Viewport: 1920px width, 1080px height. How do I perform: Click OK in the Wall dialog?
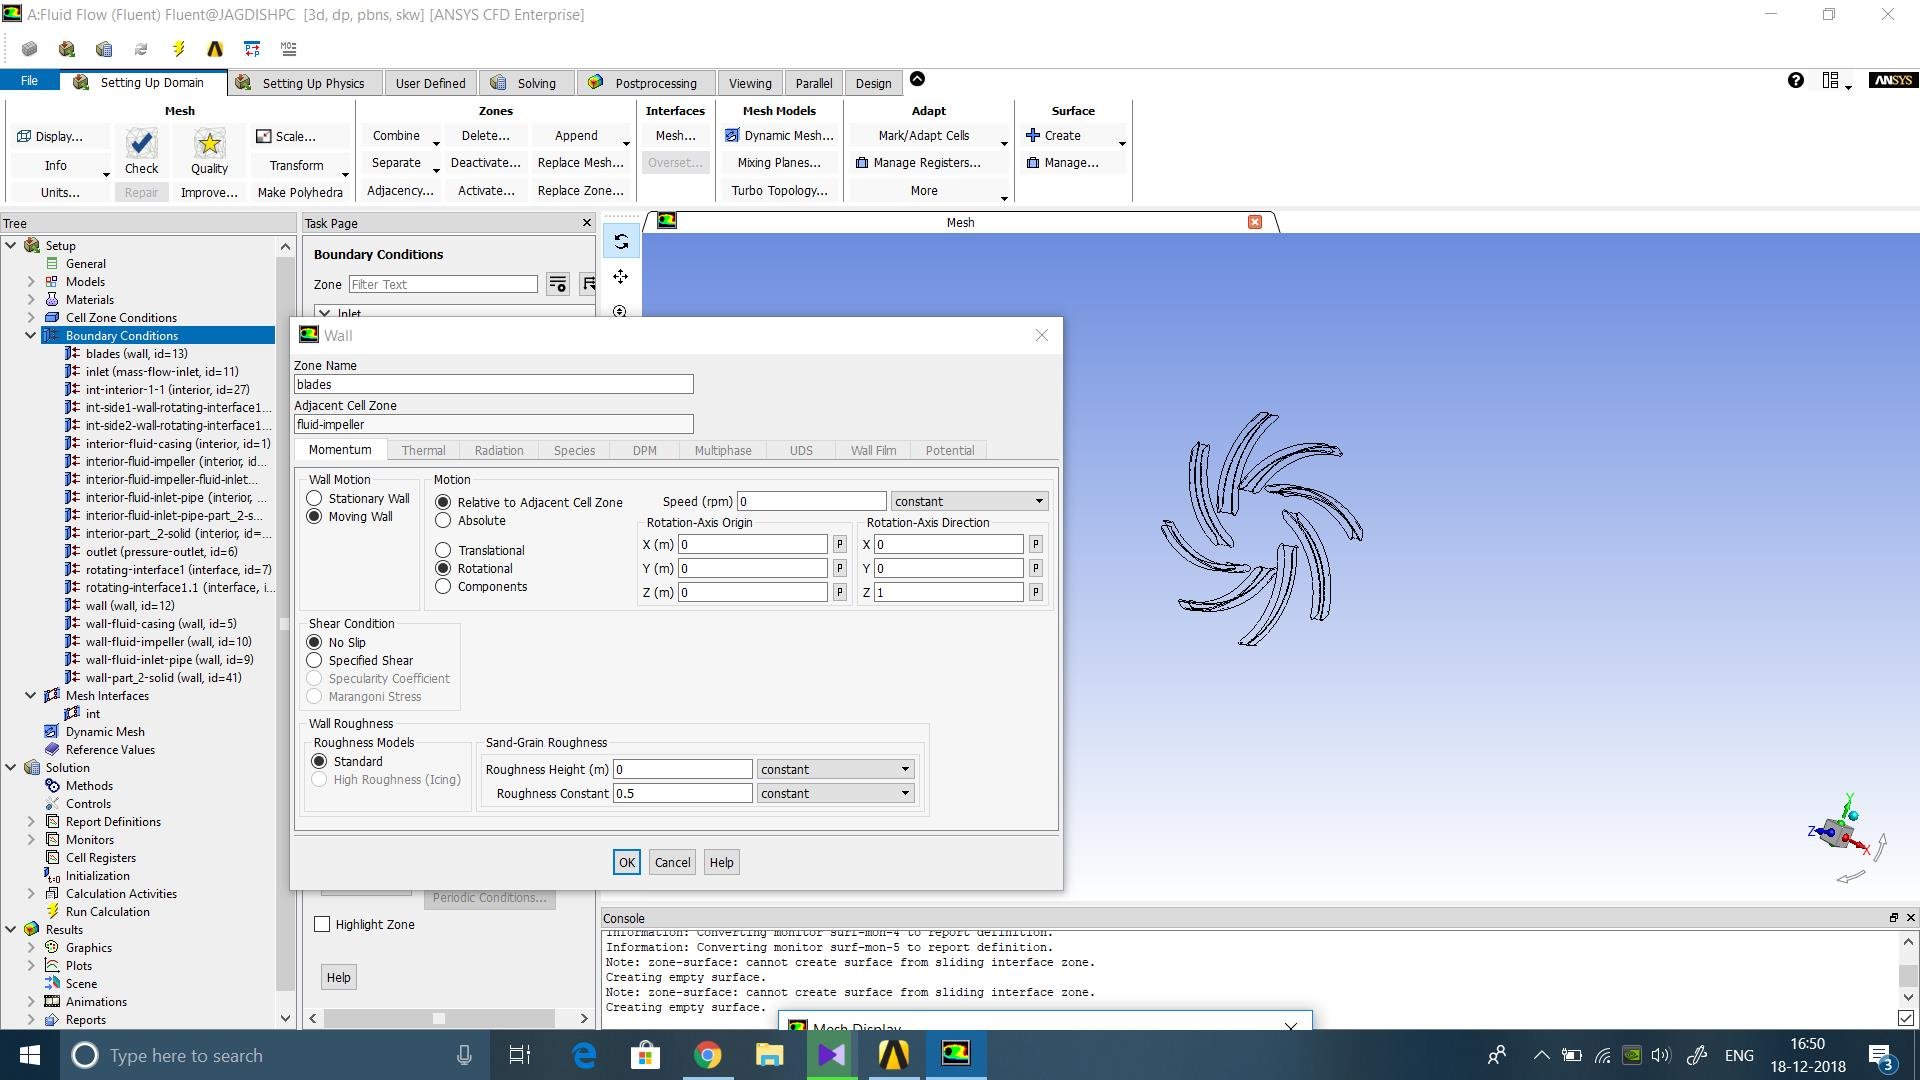[x=626, y=863]
